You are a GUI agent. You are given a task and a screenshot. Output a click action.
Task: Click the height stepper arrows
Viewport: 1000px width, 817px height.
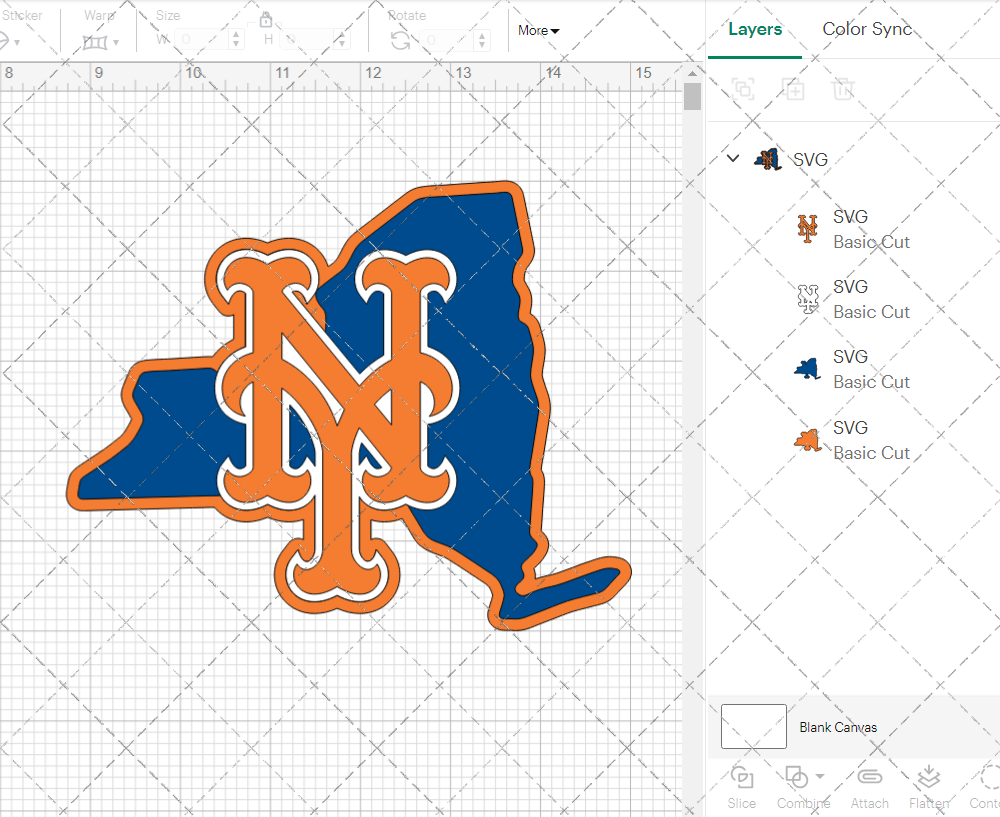point(342,40)
